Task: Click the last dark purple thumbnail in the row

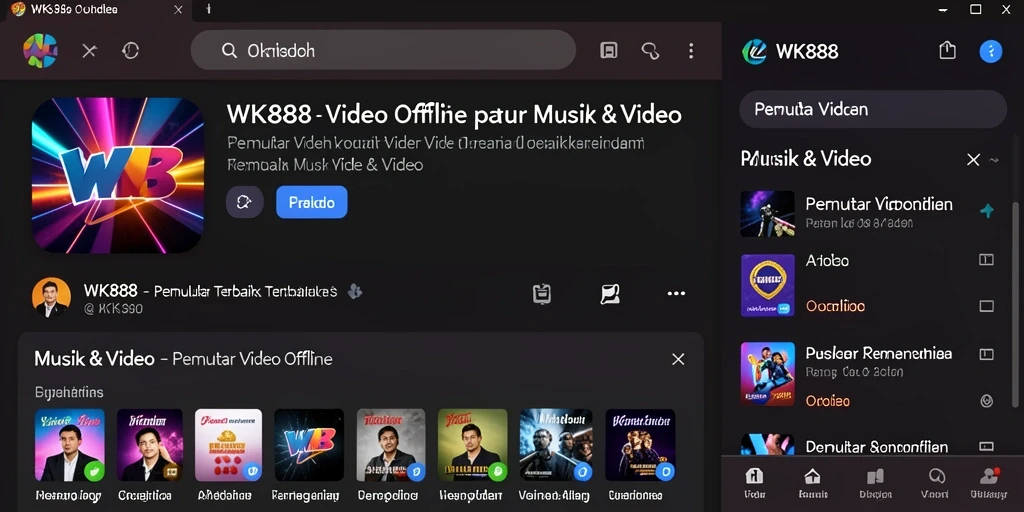Action: click(640, 445)
